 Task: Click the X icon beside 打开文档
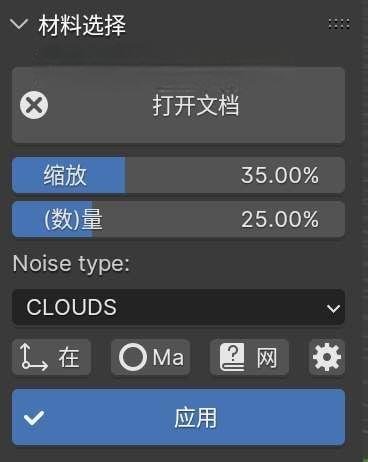pos(34,105)
